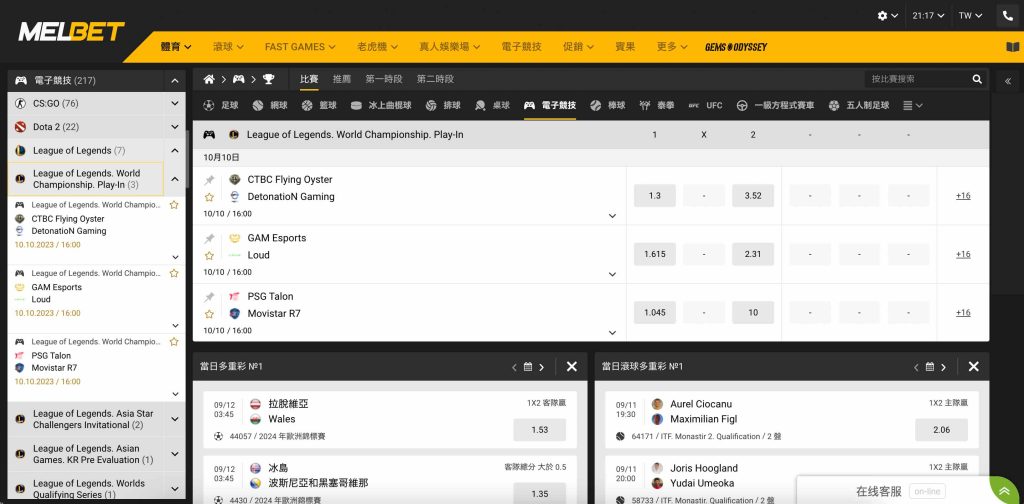Open the settings gear menu
The width and height of the screenshot is (1024, 504).
pyautogui.click(x=888, y=16)
